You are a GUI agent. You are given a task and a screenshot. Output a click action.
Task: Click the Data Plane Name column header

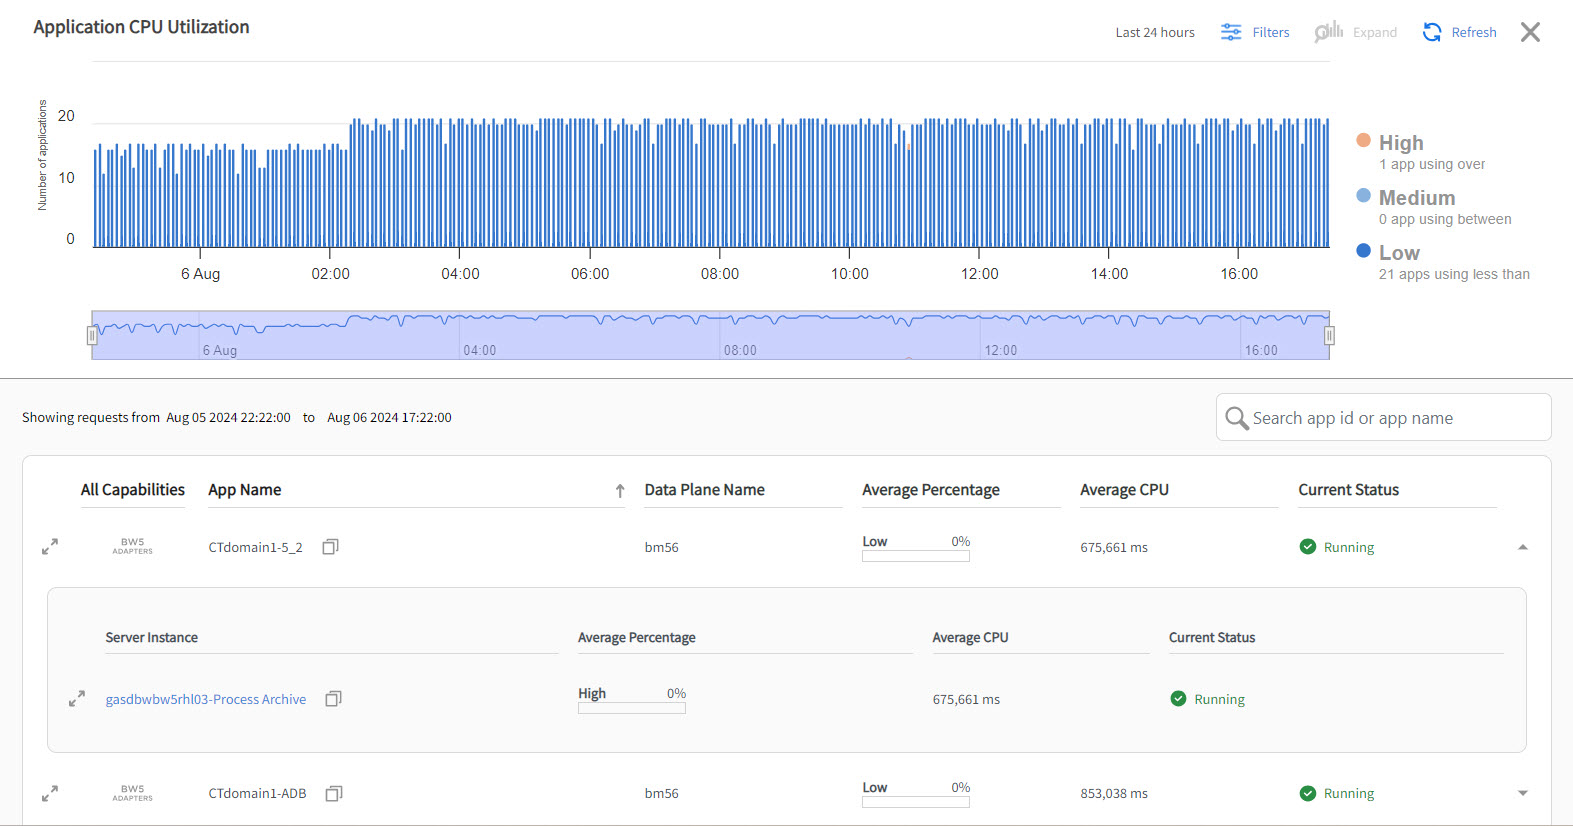[x=704, y=490]
